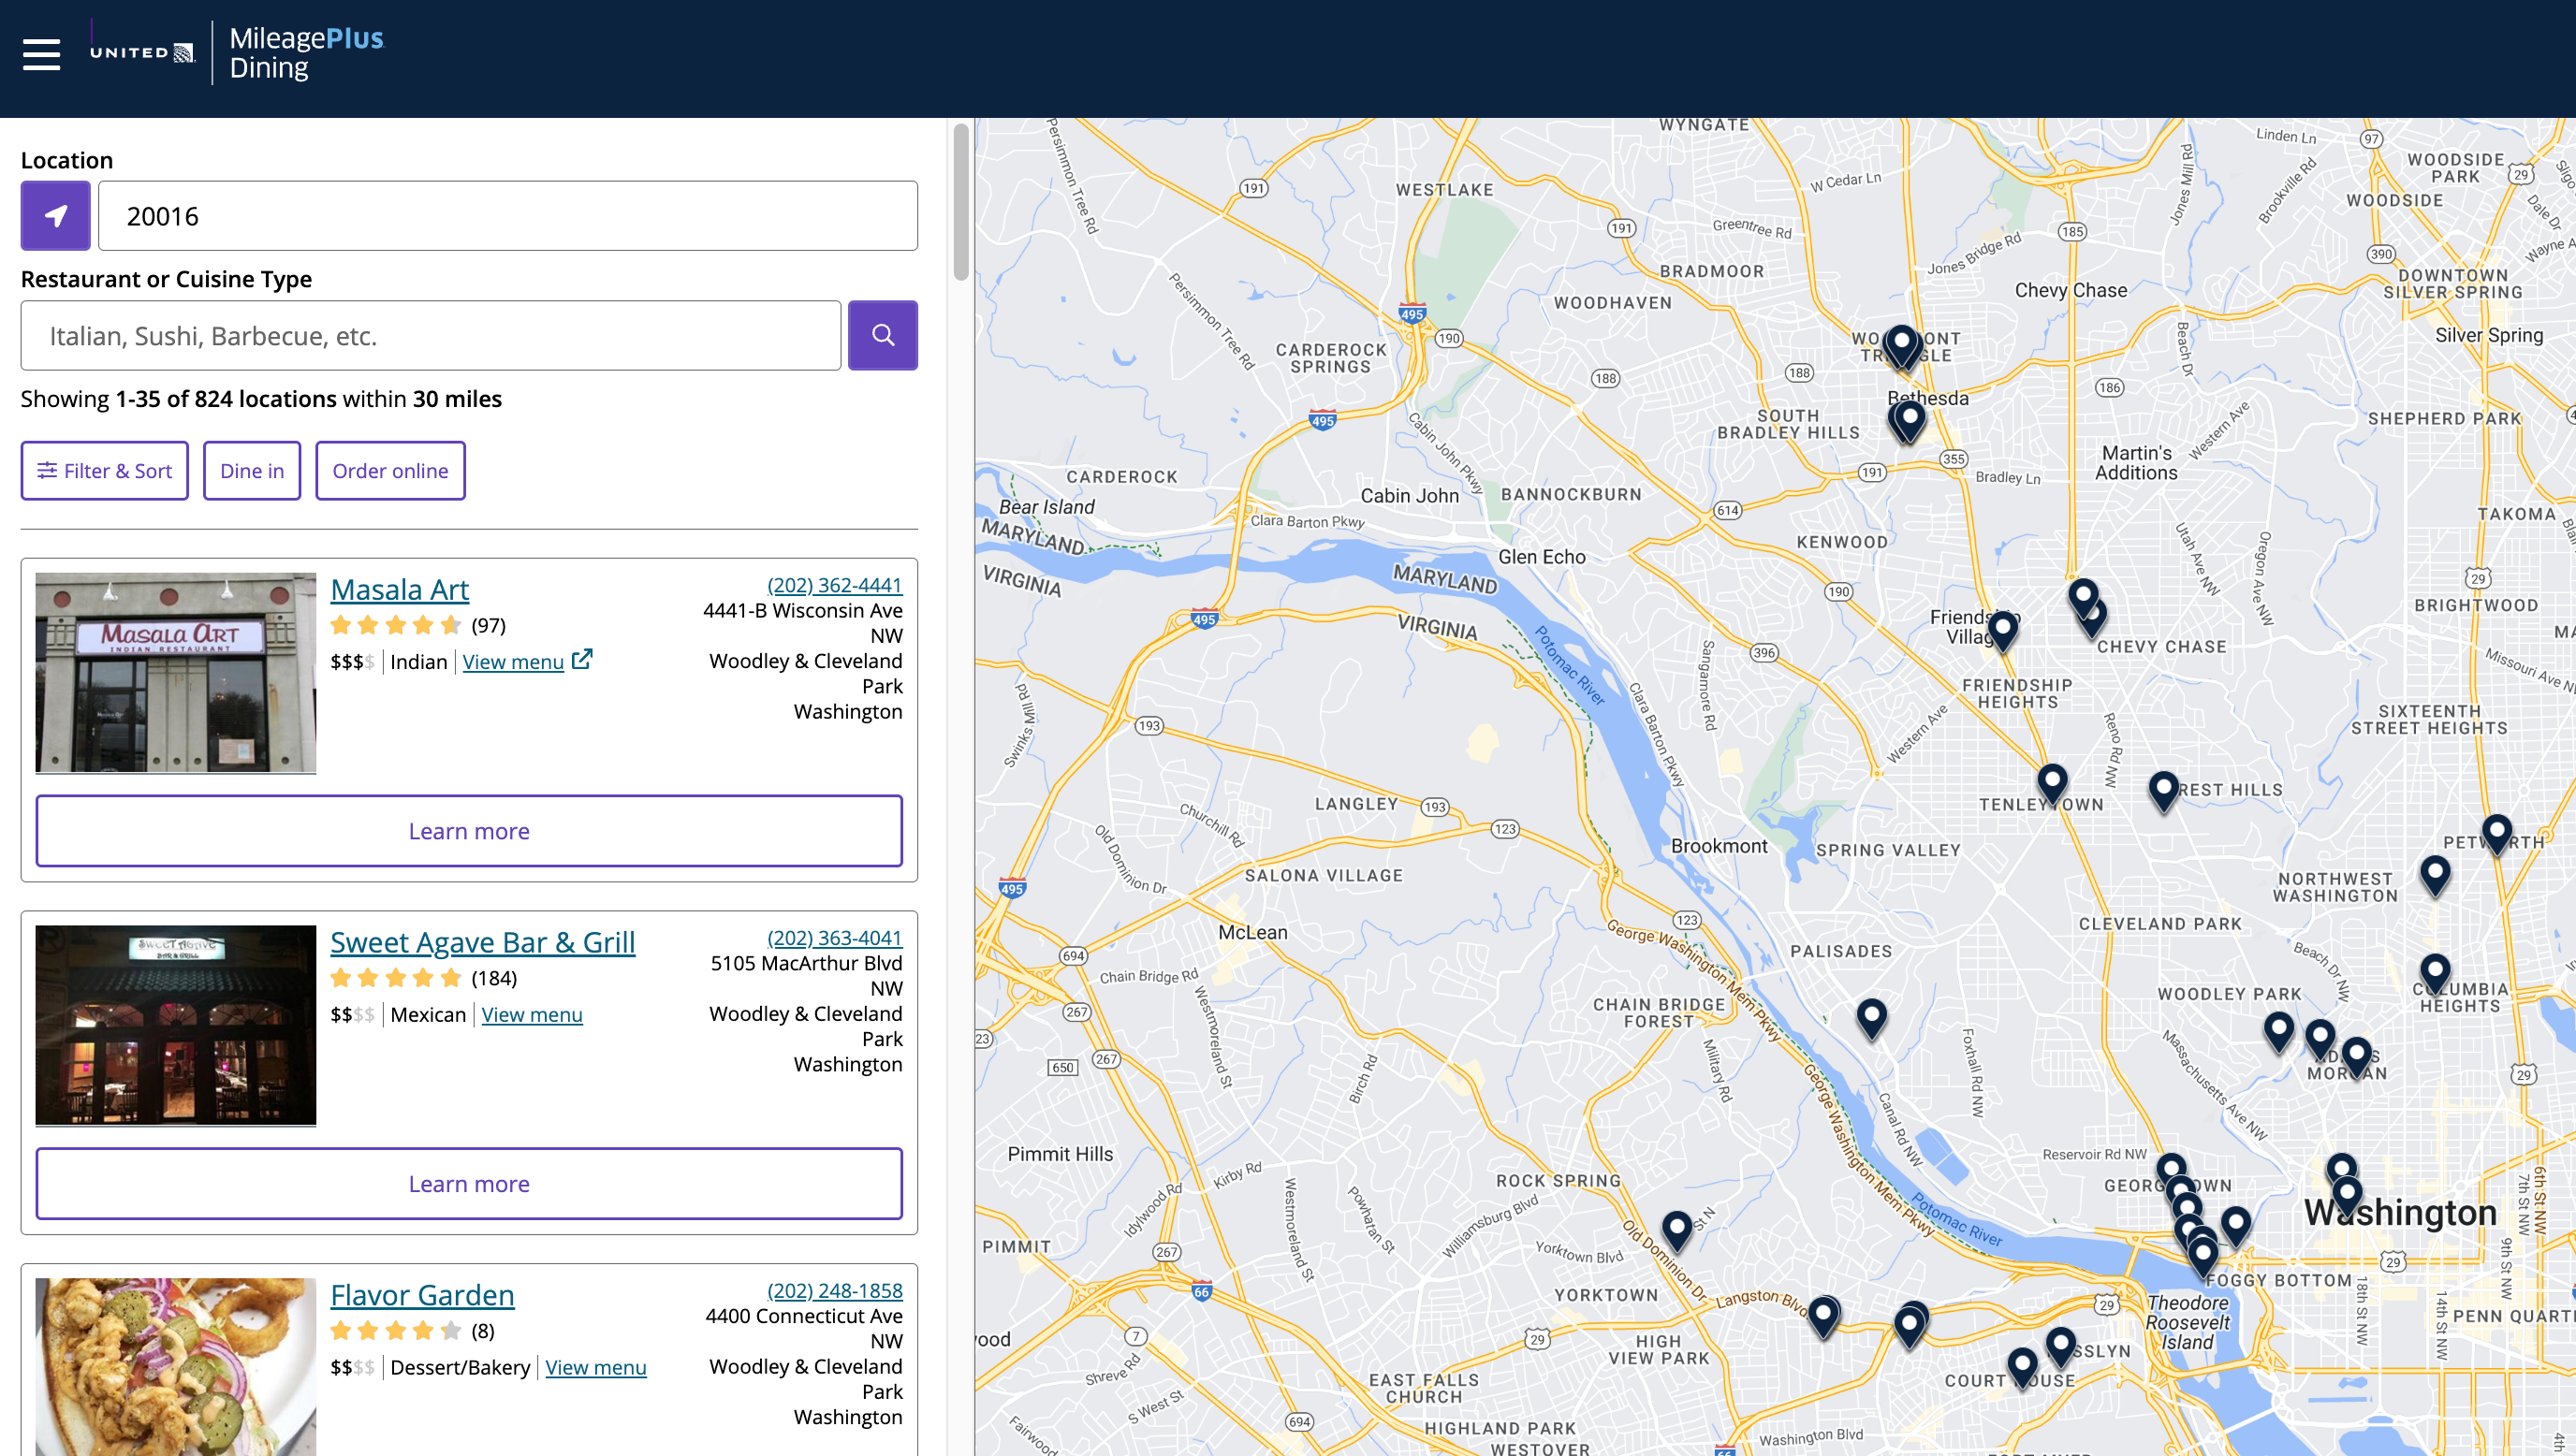The height and width of the screenshot is (1456, 2576).
Task: Click the map pin near Petworth
Action: pyautogui.click(x=2496, y=832)
